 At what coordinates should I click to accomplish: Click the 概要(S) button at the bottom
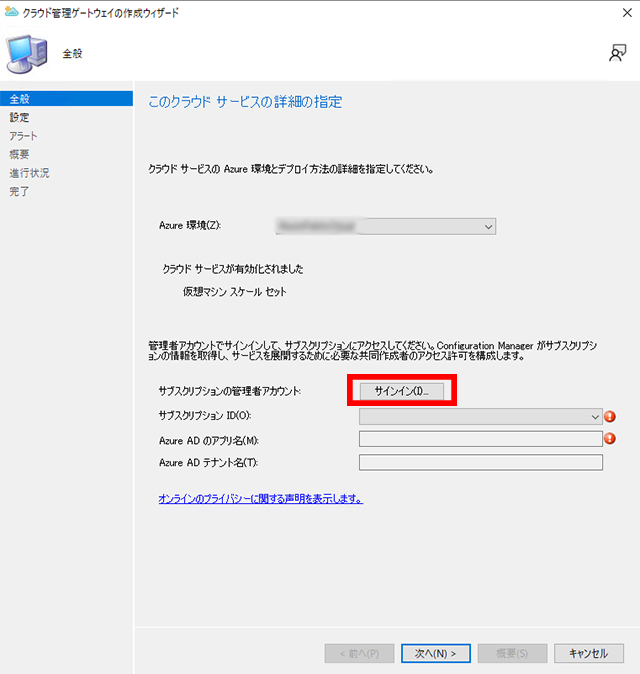(512, 653)
